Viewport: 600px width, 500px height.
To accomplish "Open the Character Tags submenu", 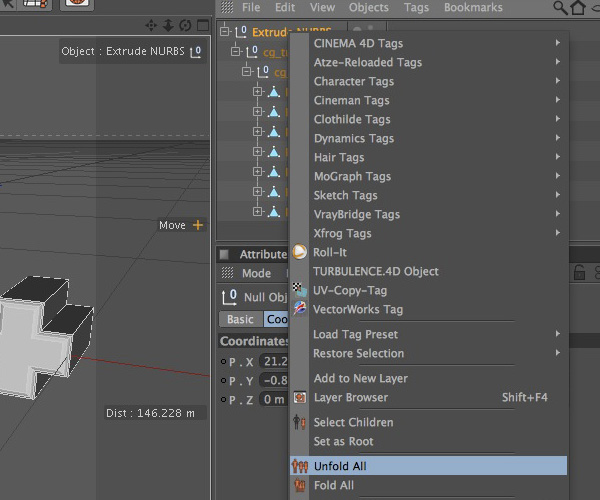I will pos(429,81).
